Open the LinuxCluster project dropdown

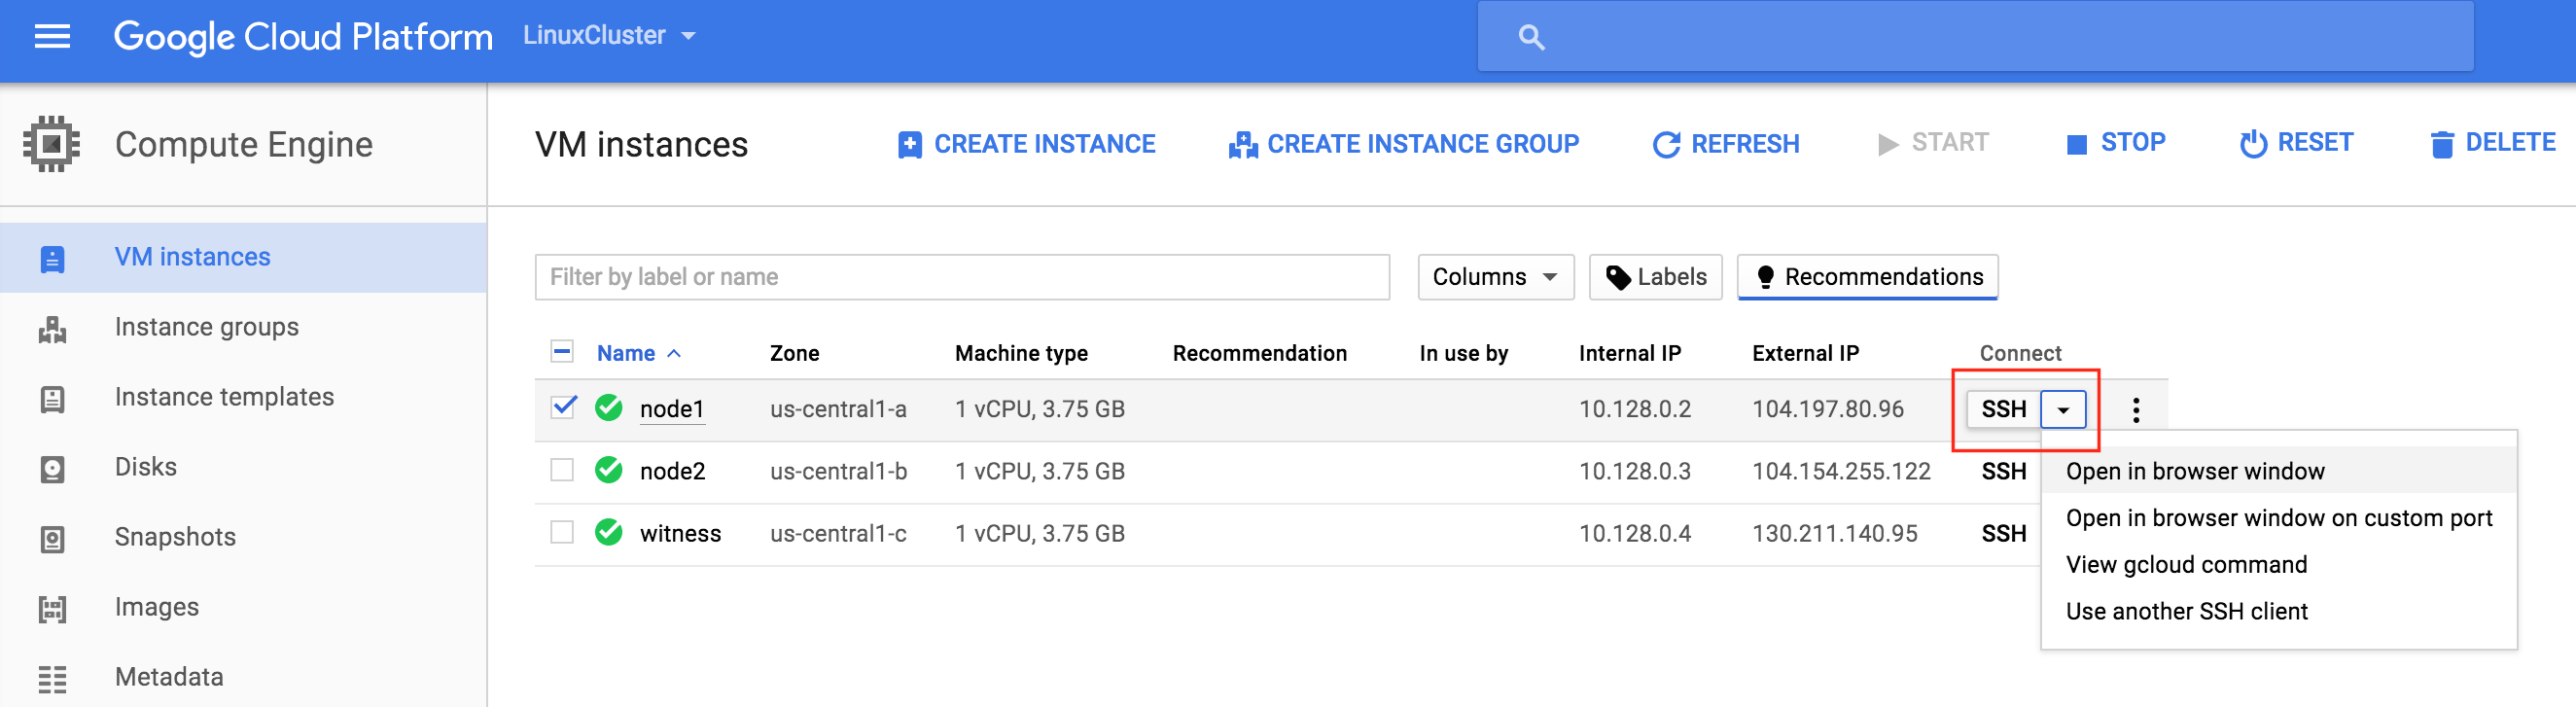(609, 36)
